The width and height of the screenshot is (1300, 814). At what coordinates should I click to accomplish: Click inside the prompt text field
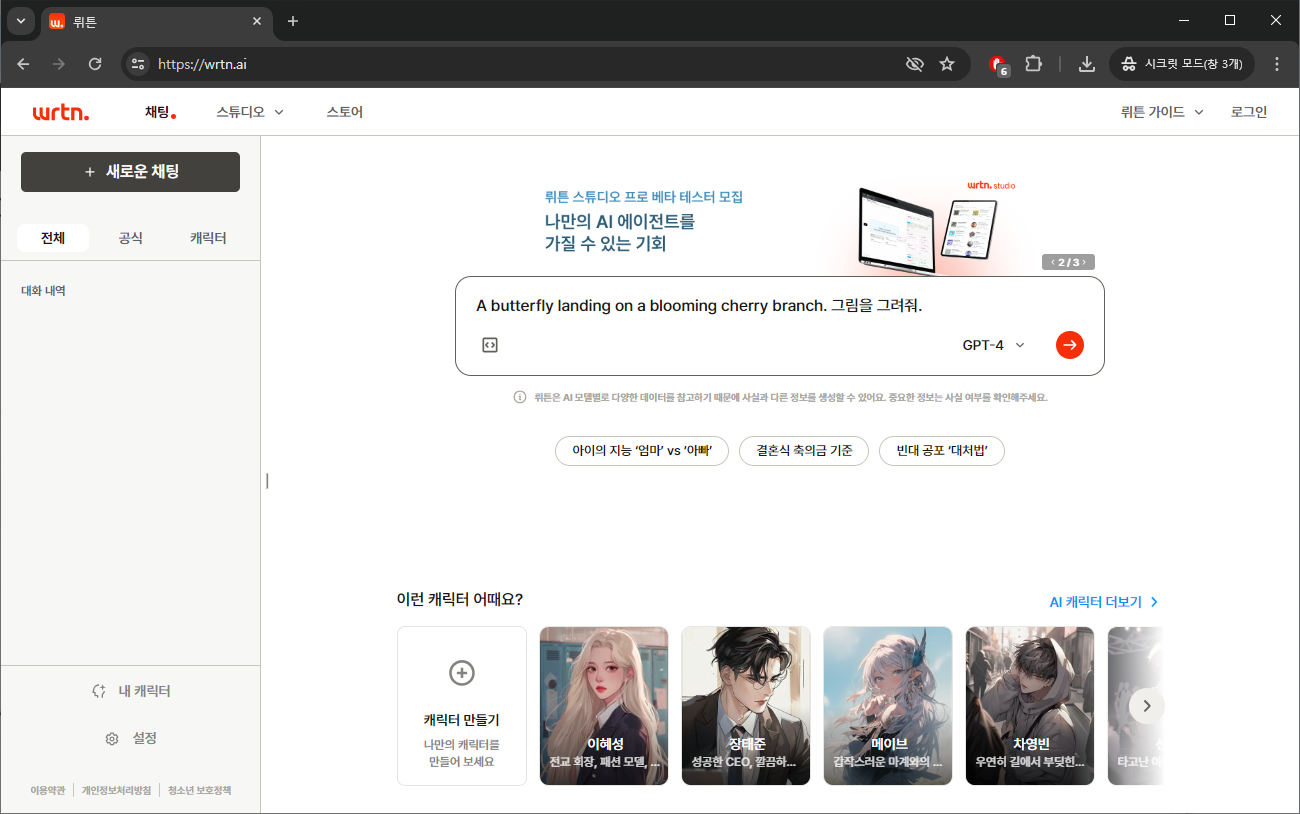tap(780, 306)
